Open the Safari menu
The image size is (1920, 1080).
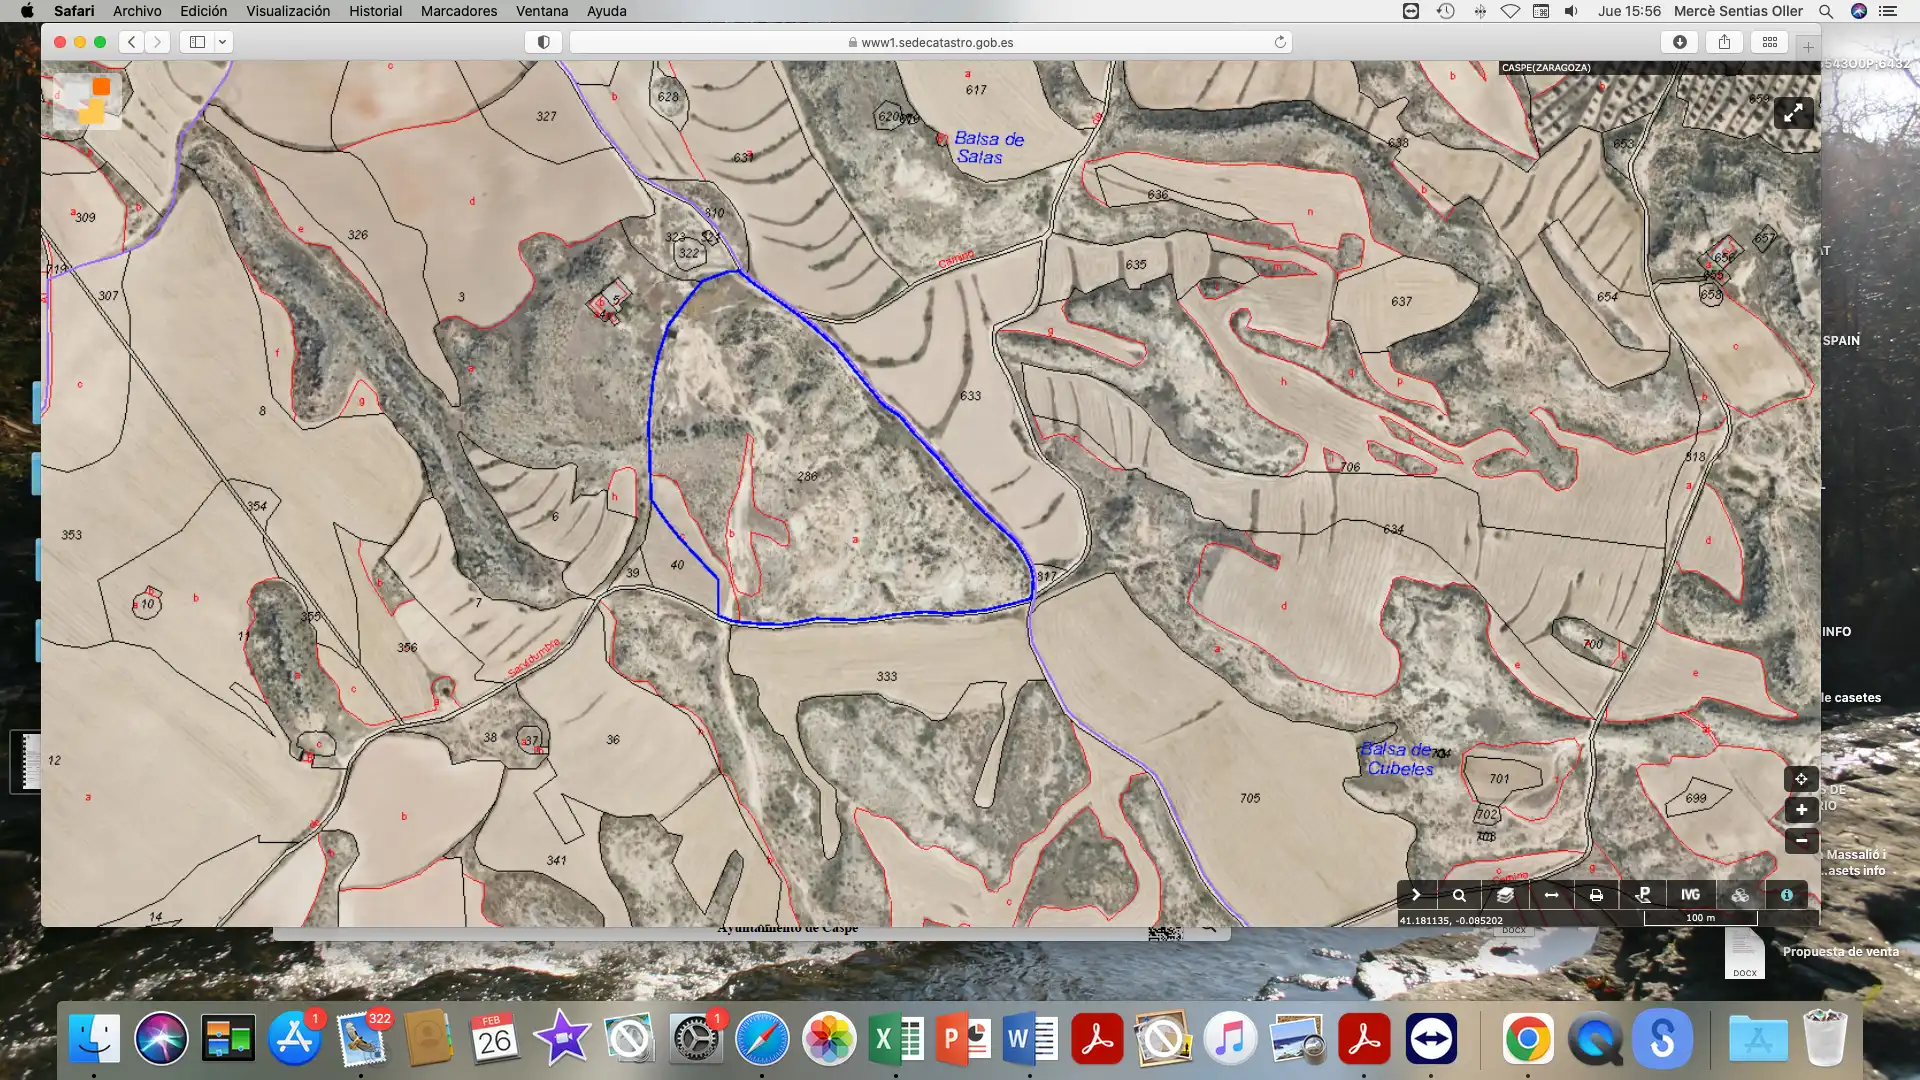74,11
